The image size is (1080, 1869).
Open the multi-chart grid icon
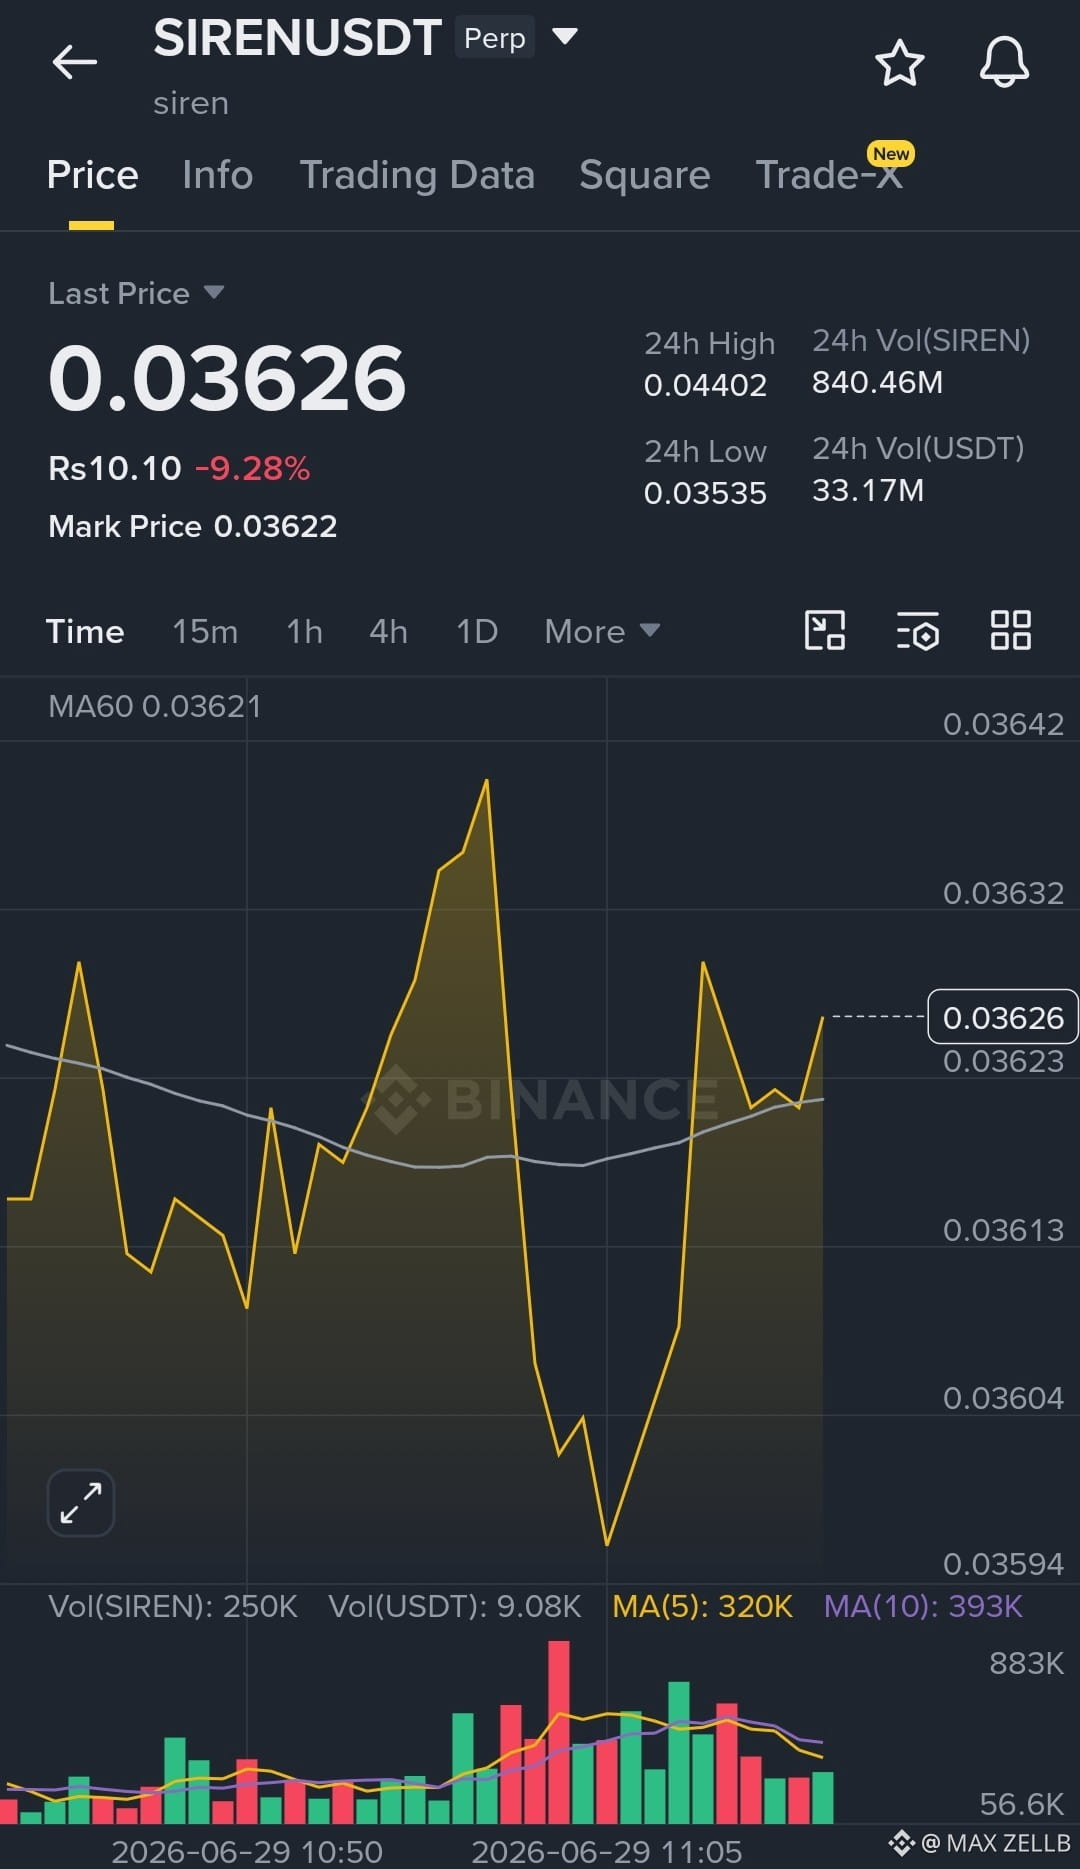pyautogui.click(x=1010, y=630)
